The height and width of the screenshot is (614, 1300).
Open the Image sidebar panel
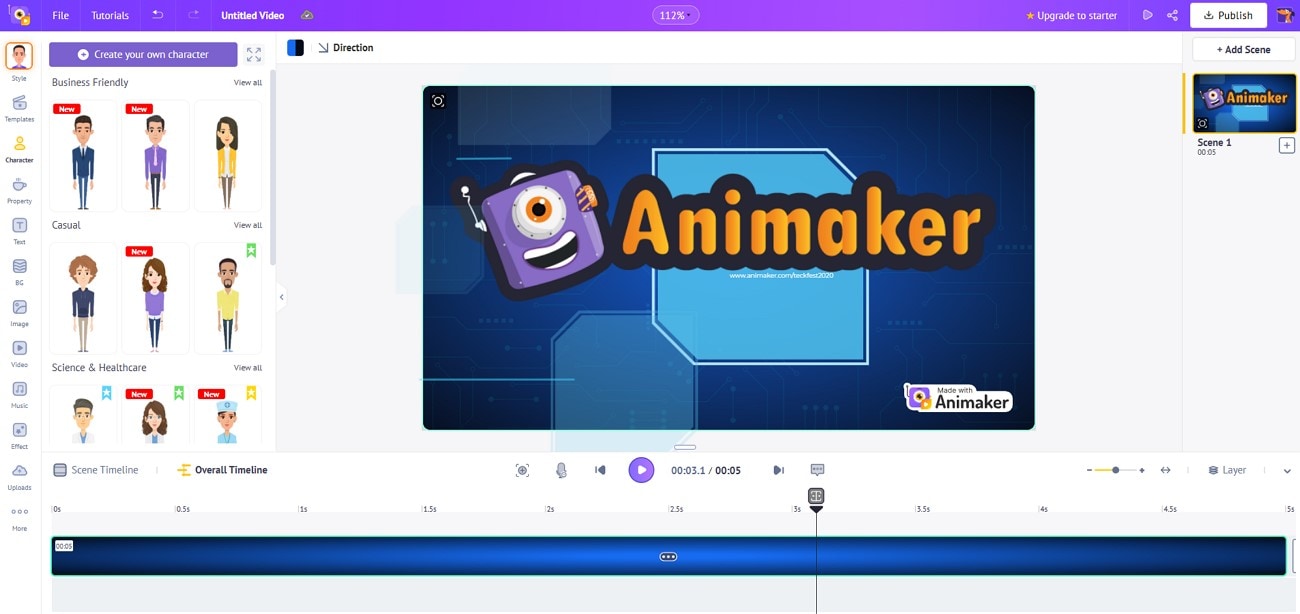[x=19, y=313]
